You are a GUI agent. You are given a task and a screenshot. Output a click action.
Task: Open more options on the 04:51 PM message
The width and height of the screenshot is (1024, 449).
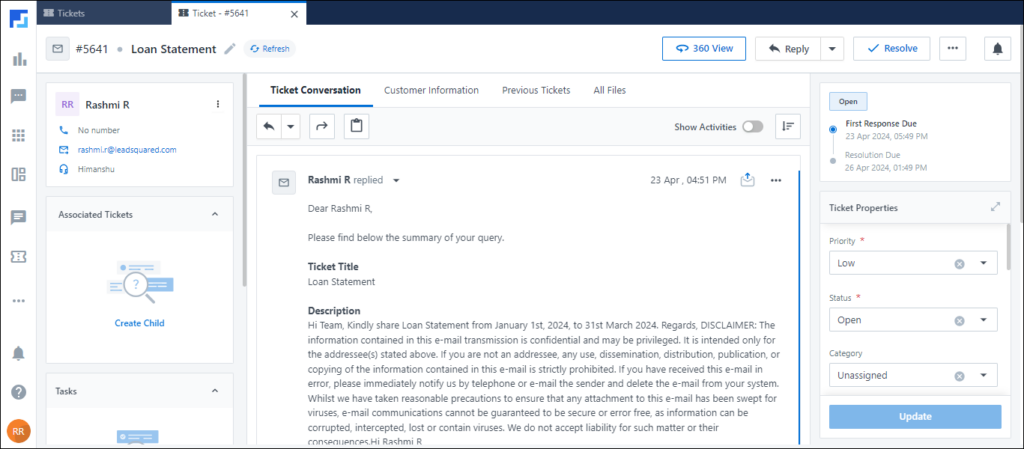[776, 181]
